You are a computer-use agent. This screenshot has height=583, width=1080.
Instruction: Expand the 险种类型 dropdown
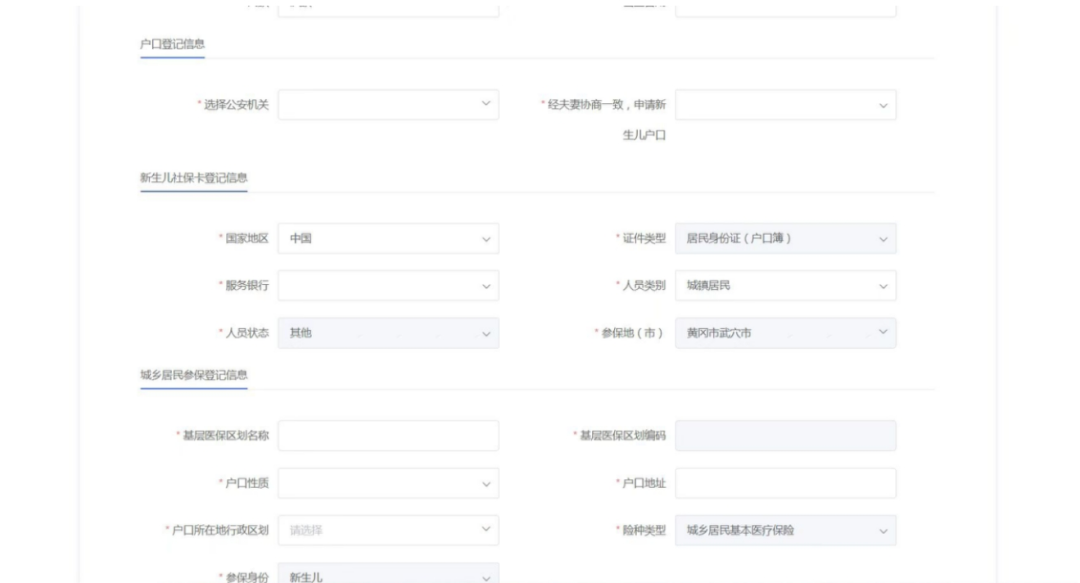tap(785, 530)
